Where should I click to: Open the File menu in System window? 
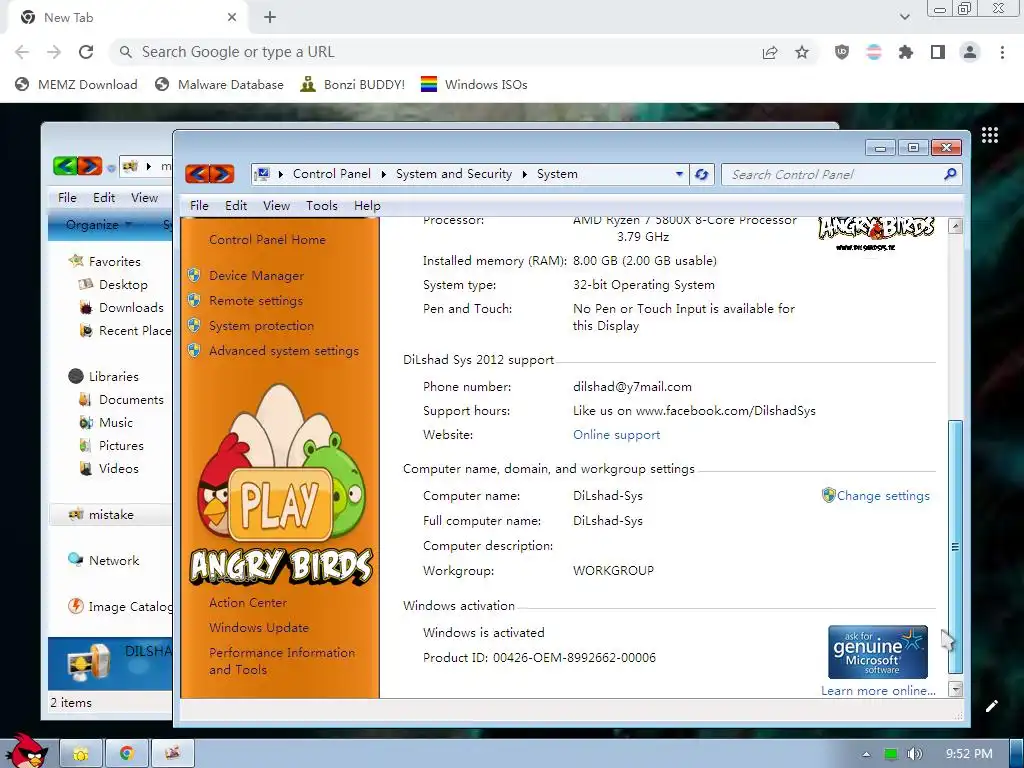point(199,206)
